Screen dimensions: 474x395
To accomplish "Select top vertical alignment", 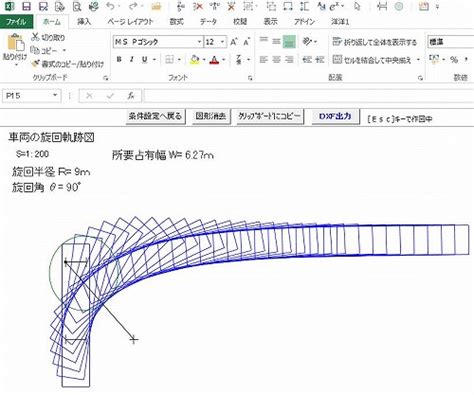I will [x=264, y=41].
